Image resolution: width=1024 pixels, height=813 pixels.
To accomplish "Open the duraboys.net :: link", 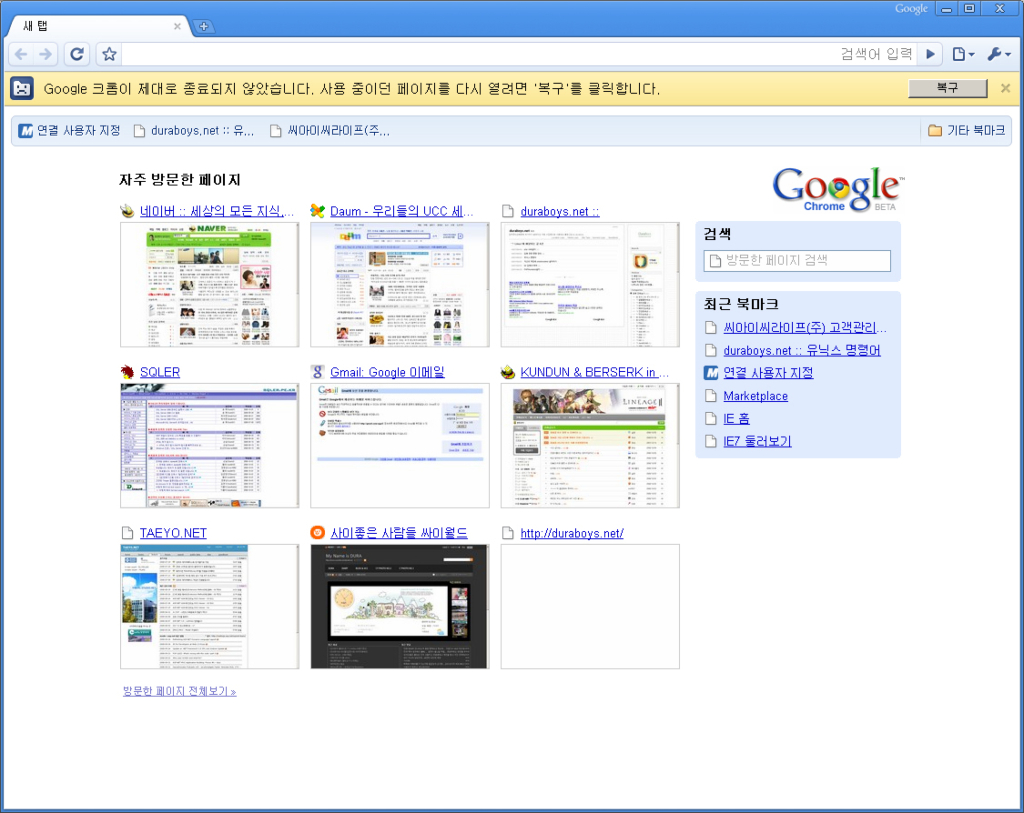I will tap(560, 211).
